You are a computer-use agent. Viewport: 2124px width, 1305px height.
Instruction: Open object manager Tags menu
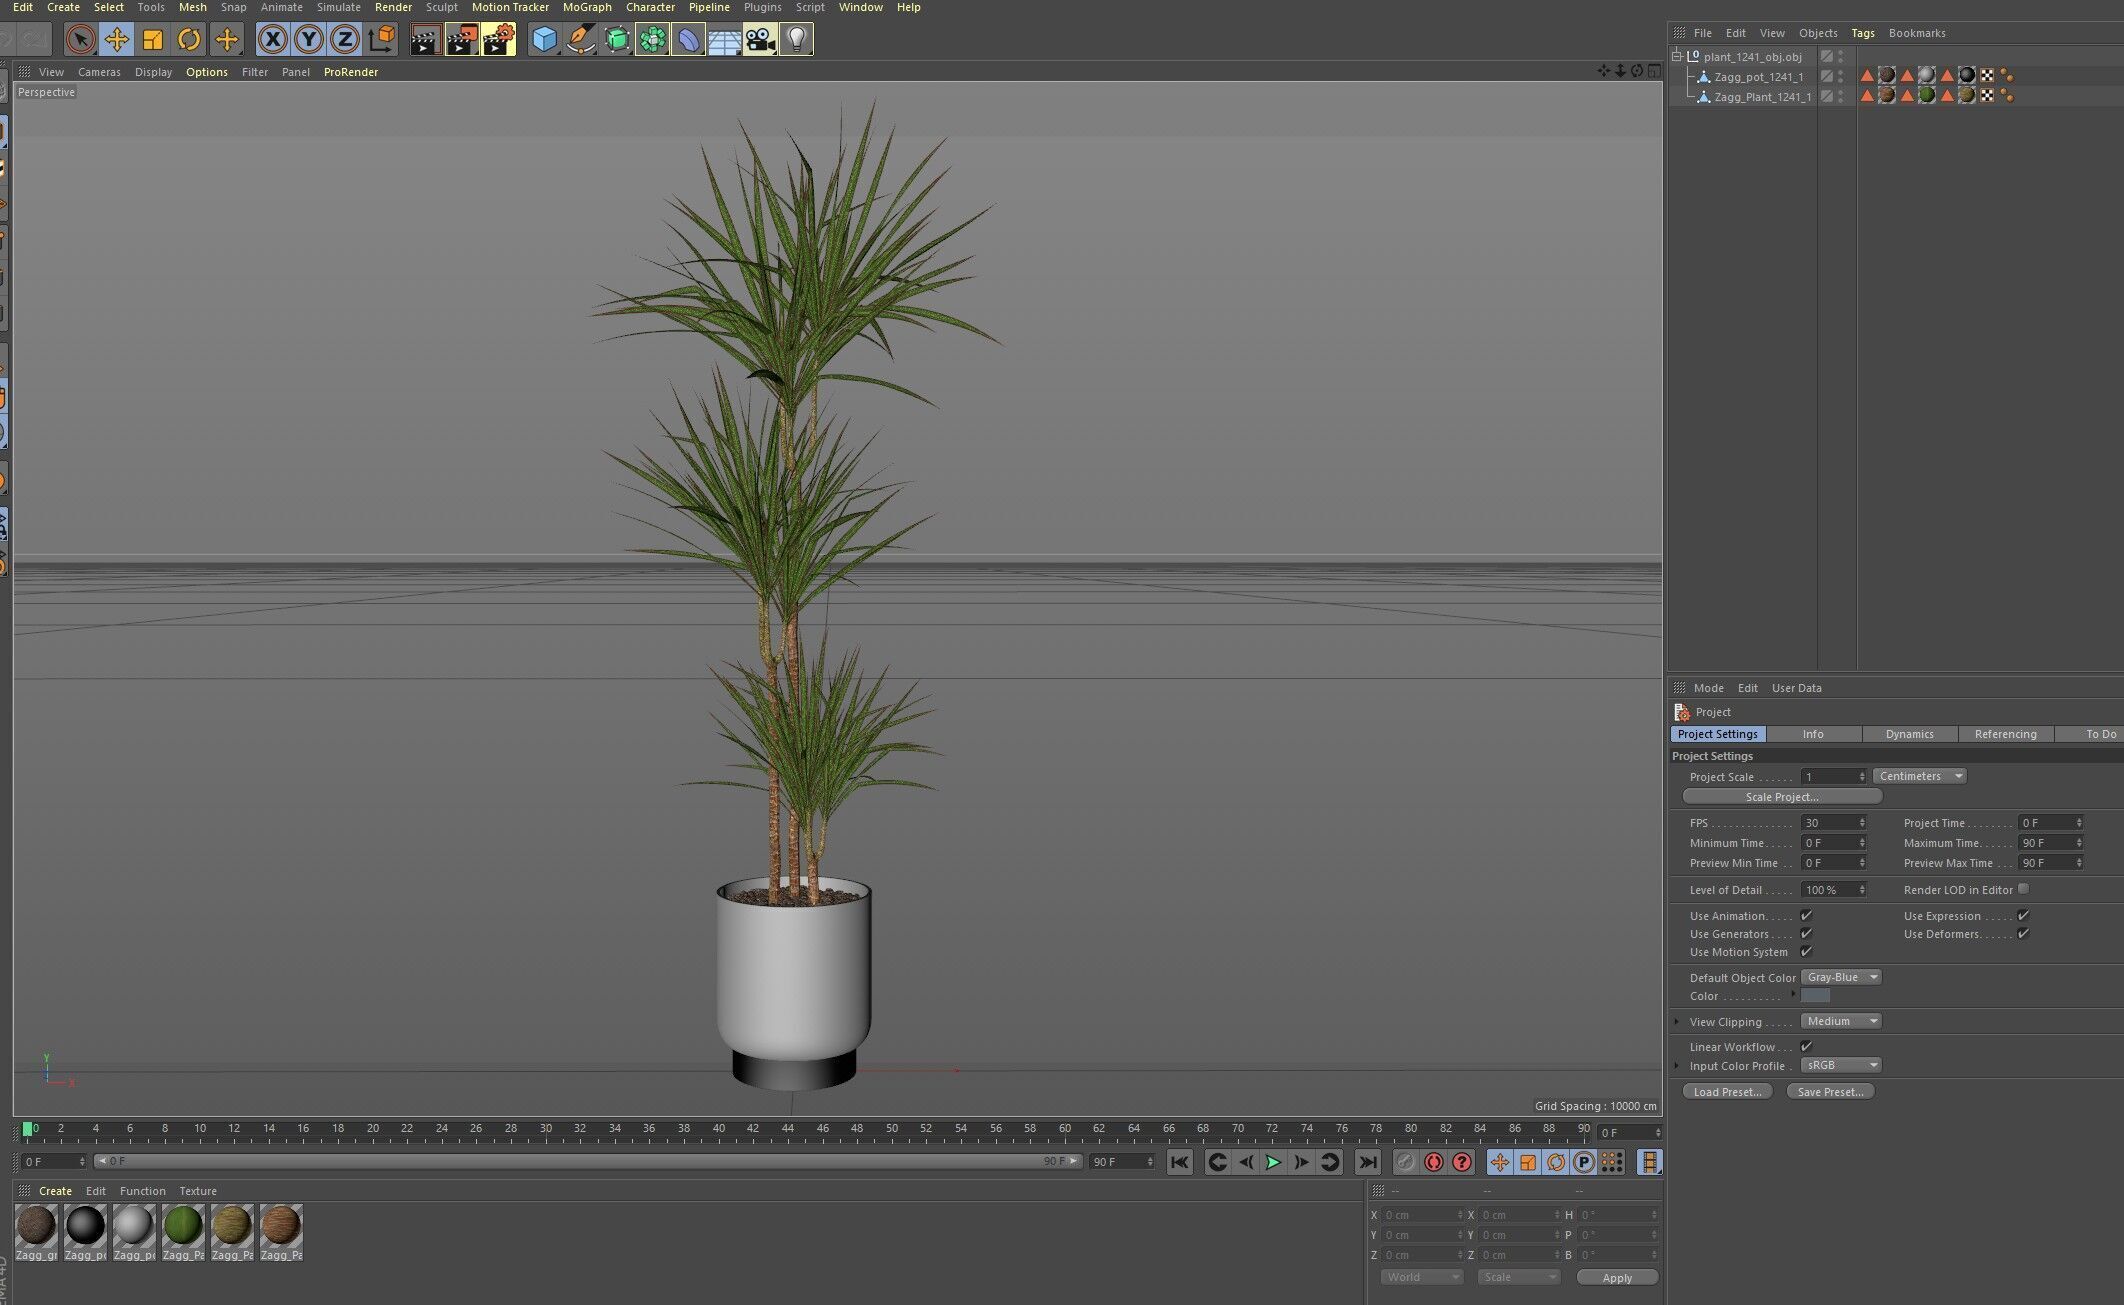click(1862, 33)
